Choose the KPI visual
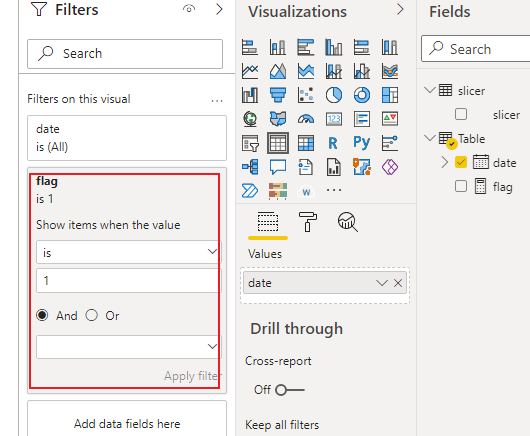The height and width of the screenshot is (436, 530). 390,119
